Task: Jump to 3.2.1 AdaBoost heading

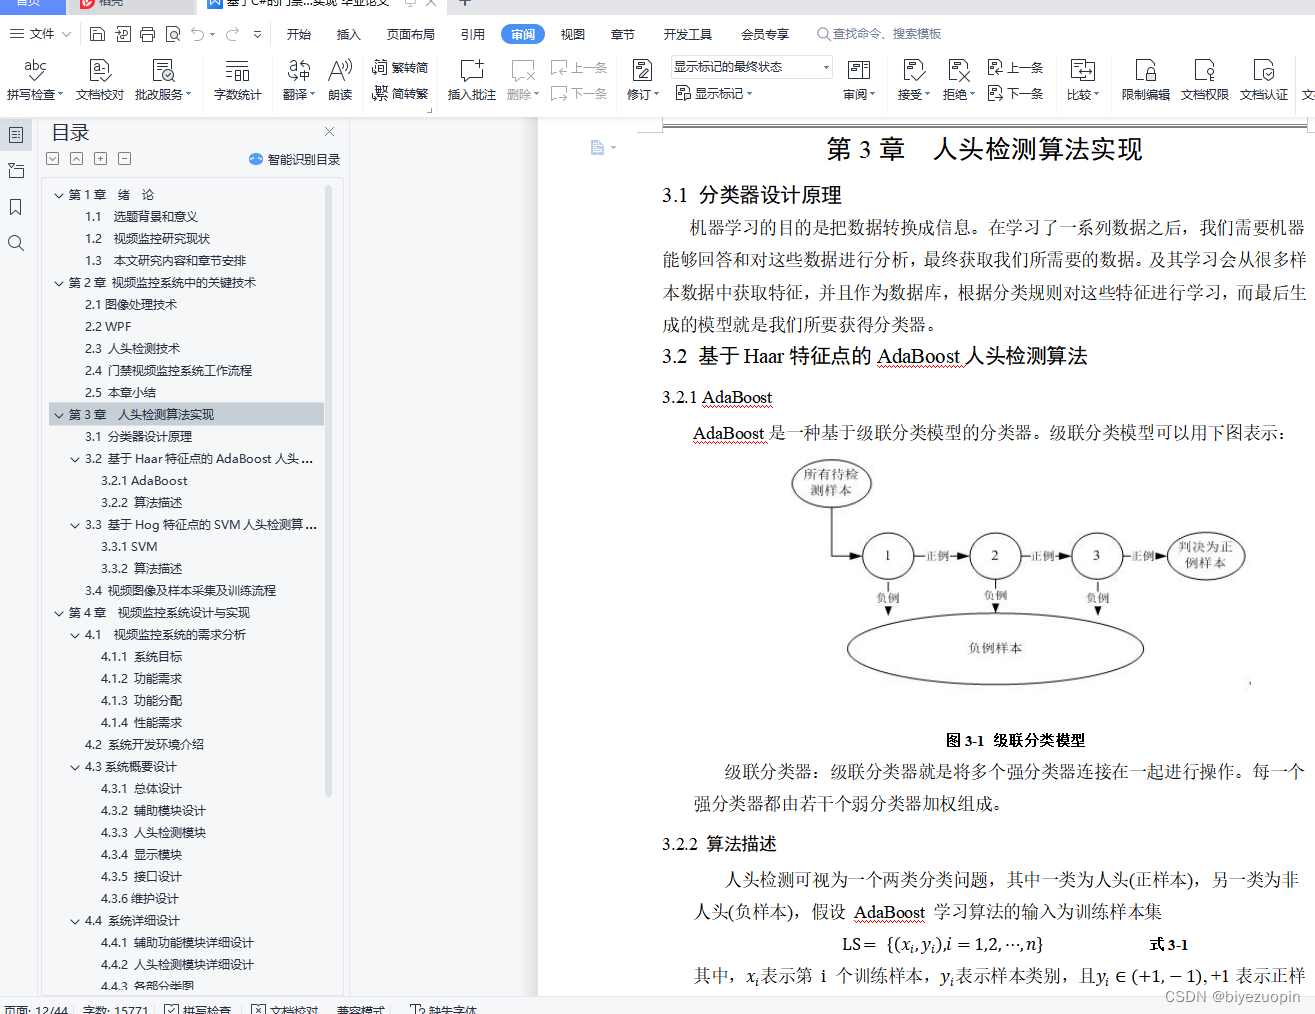Action: click(x=144, y=481)
